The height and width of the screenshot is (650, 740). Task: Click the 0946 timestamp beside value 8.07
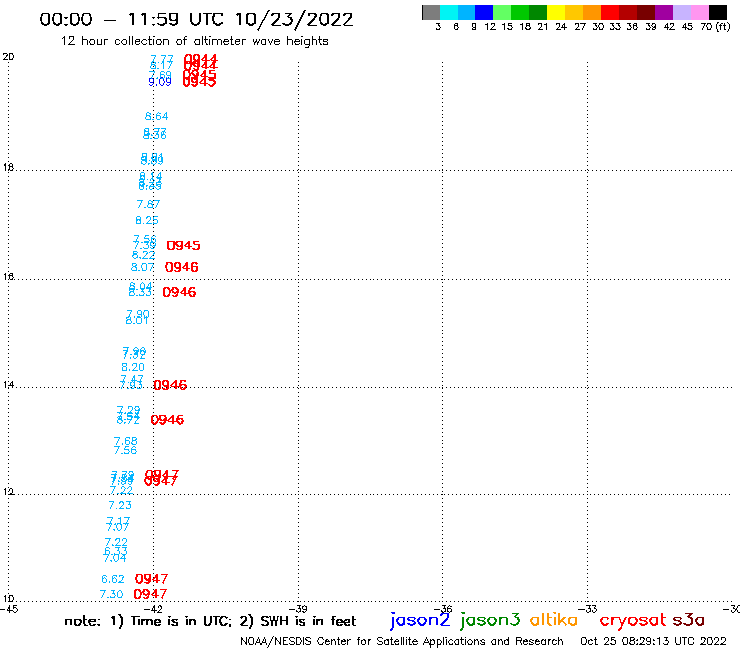point(182,267)
